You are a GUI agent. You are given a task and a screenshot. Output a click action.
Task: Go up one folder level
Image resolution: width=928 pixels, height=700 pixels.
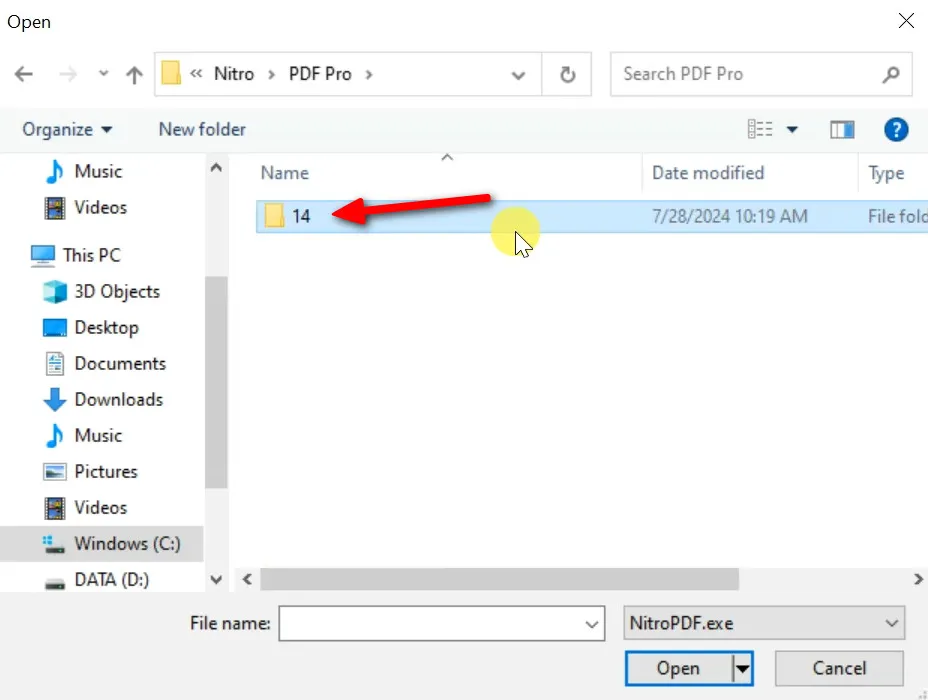[x=134, y=75]
